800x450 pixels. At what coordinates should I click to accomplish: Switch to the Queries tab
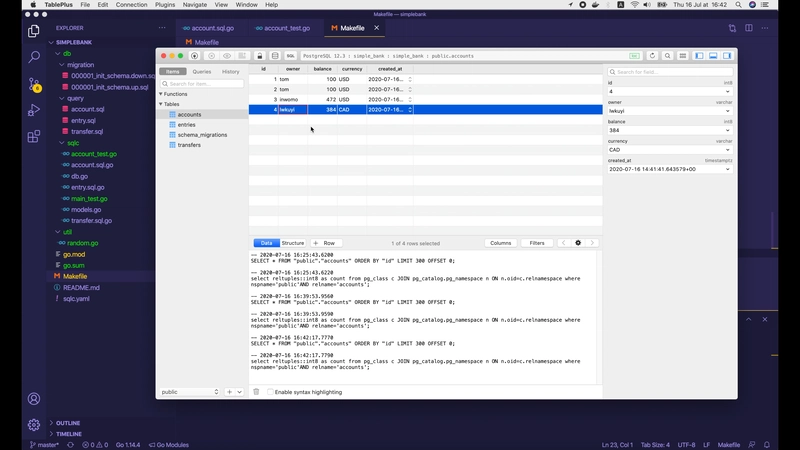[x=202, y=71]
